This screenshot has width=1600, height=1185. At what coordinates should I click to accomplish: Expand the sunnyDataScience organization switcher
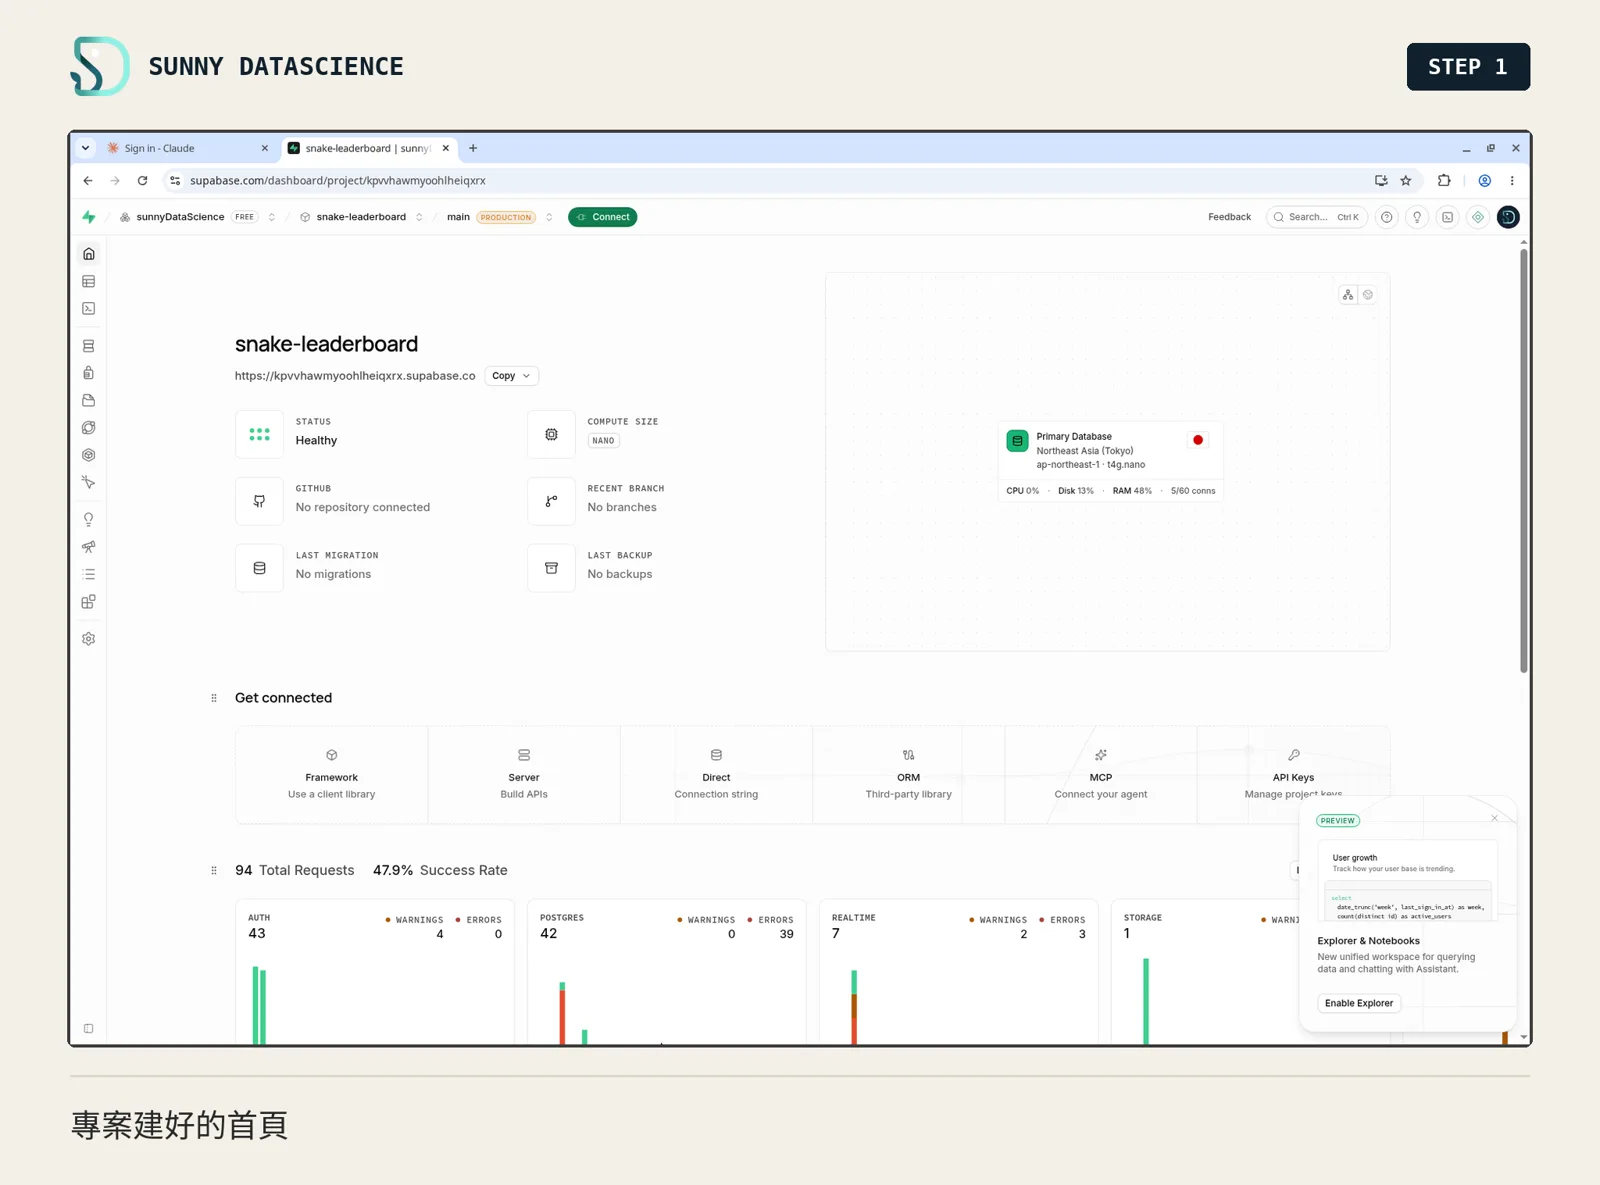(271, 217)
